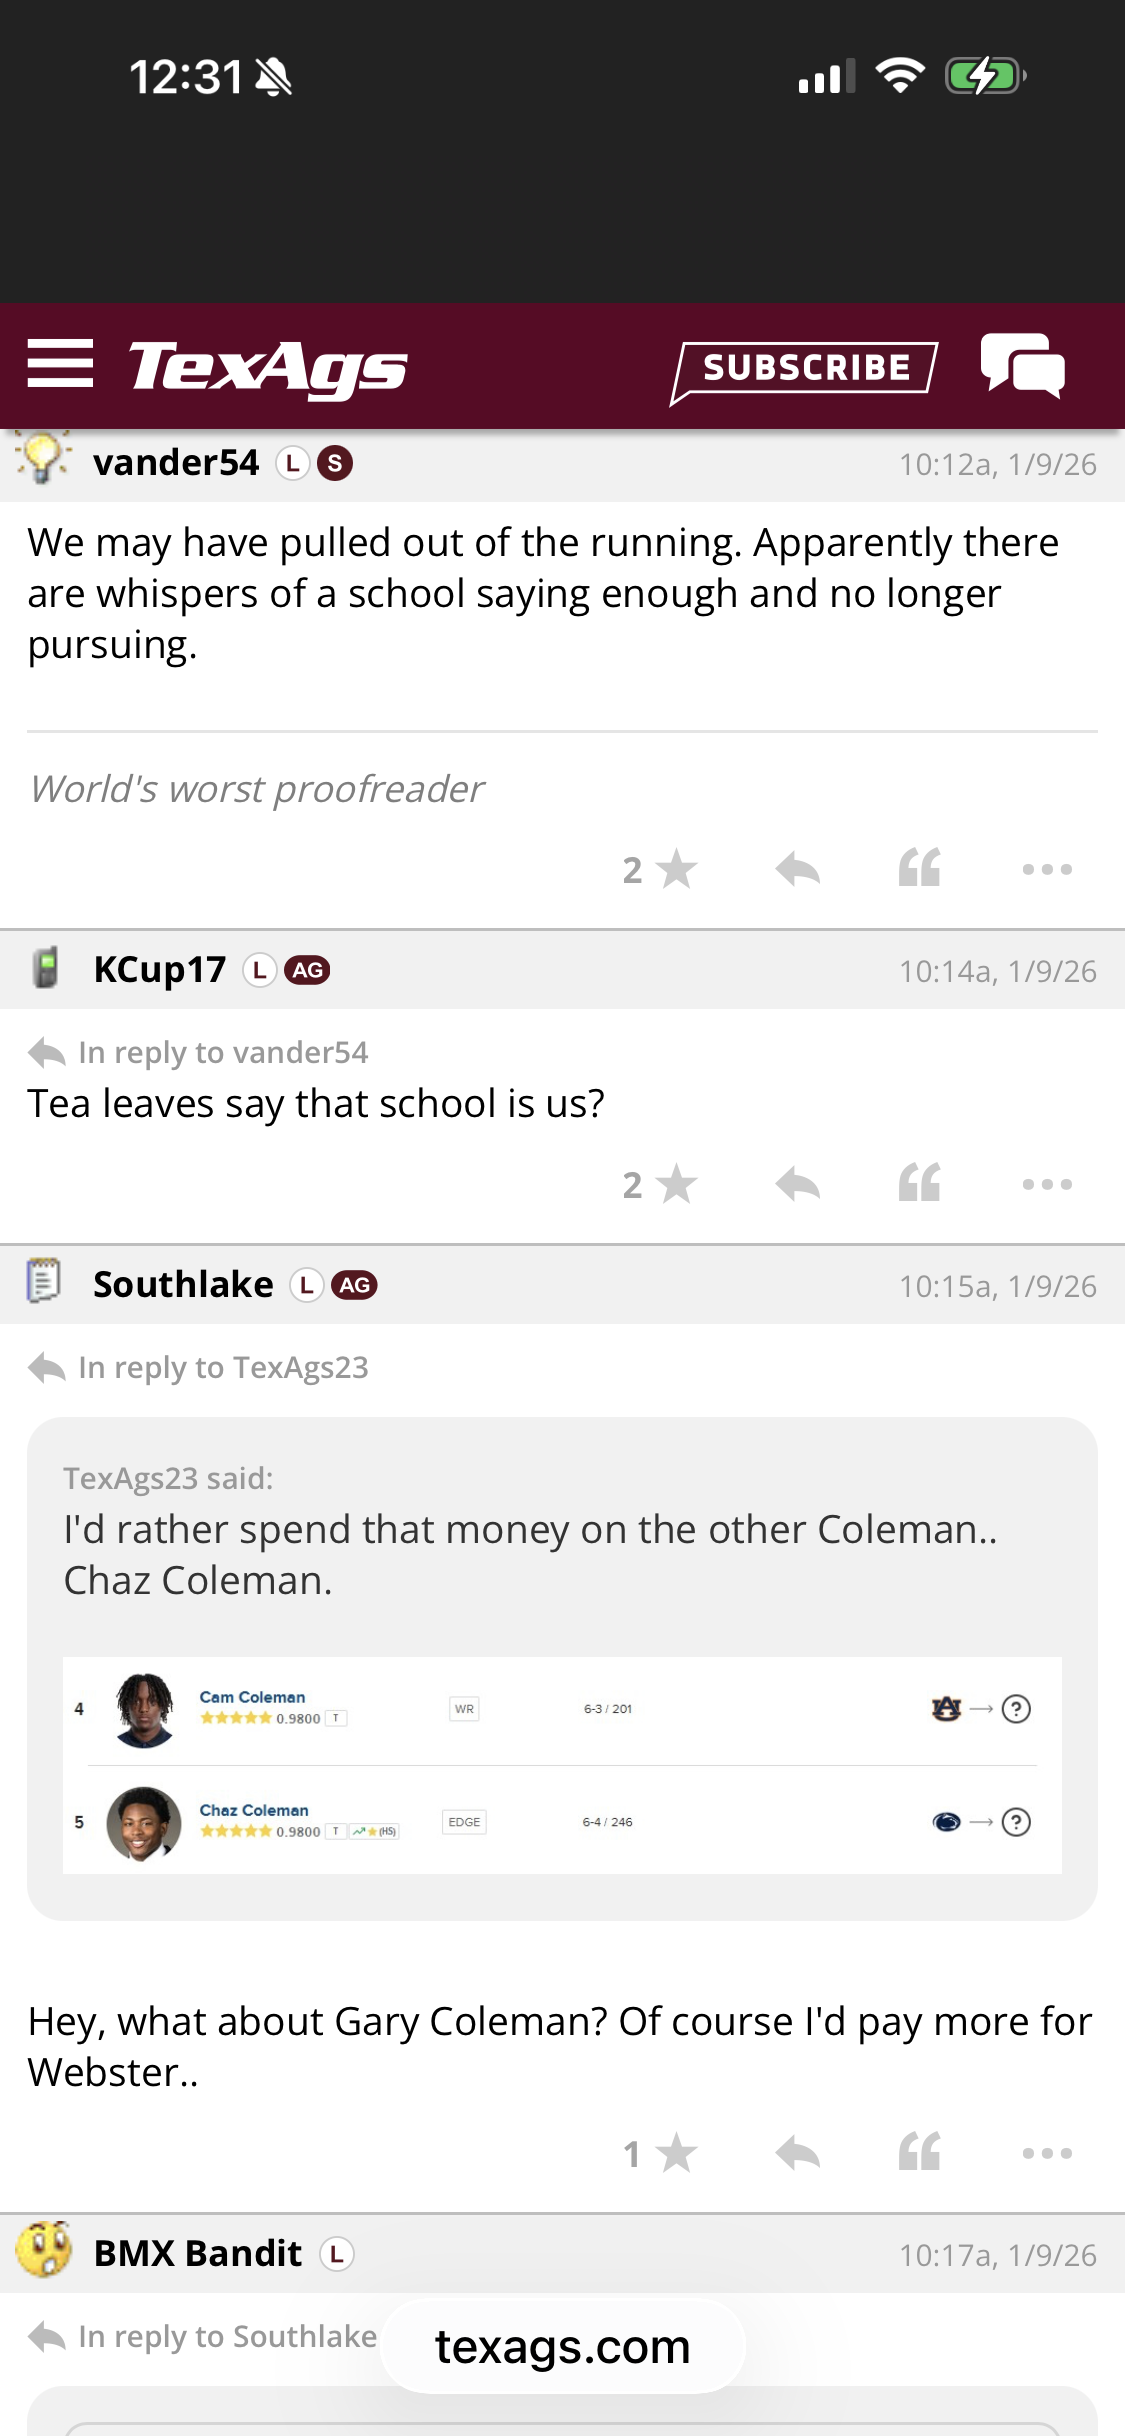The height and width of the screenshot is (2436, 1125).
Task: Open more options for vander54's post
Action: [x=1046, y=869]
